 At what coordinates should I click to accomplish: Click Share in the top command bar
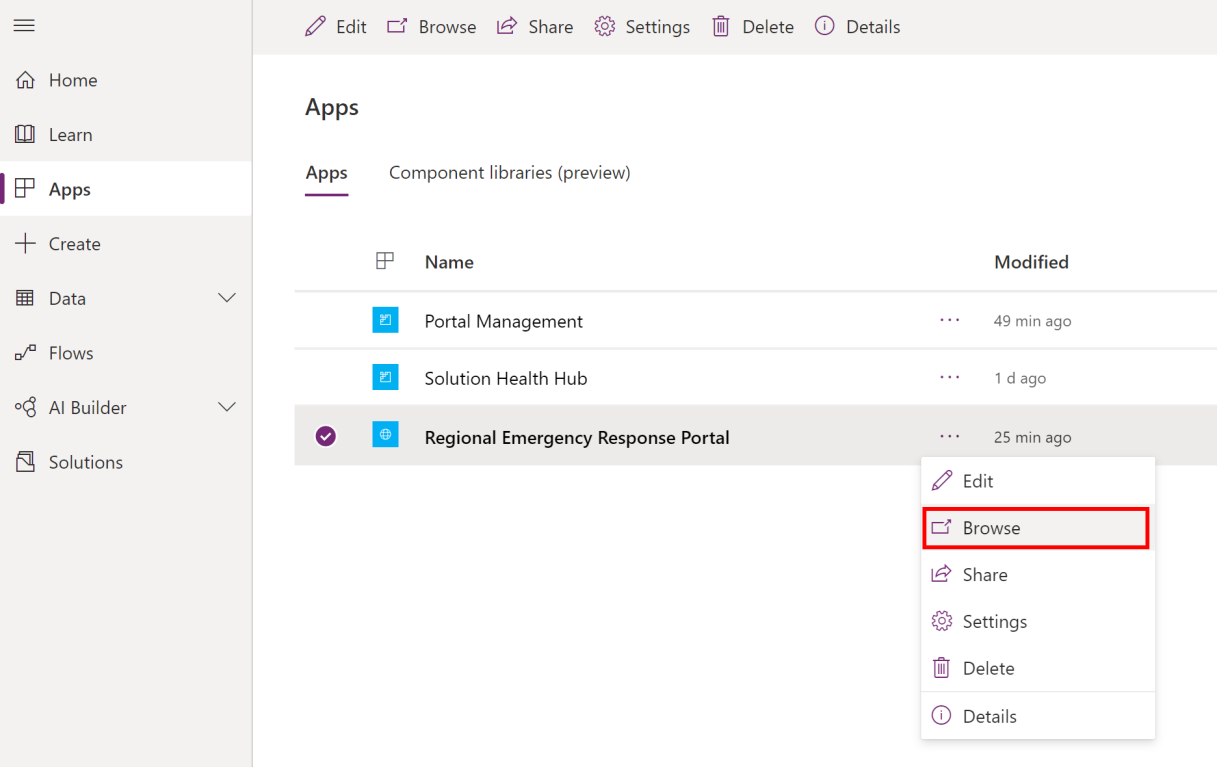coord(535,27)
